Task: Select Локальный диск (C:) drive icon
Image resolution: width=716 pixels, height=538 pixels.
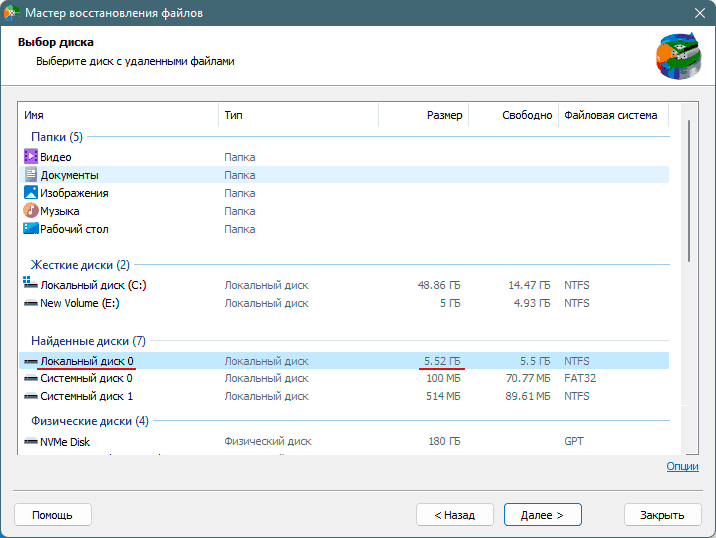Action: 31,284
